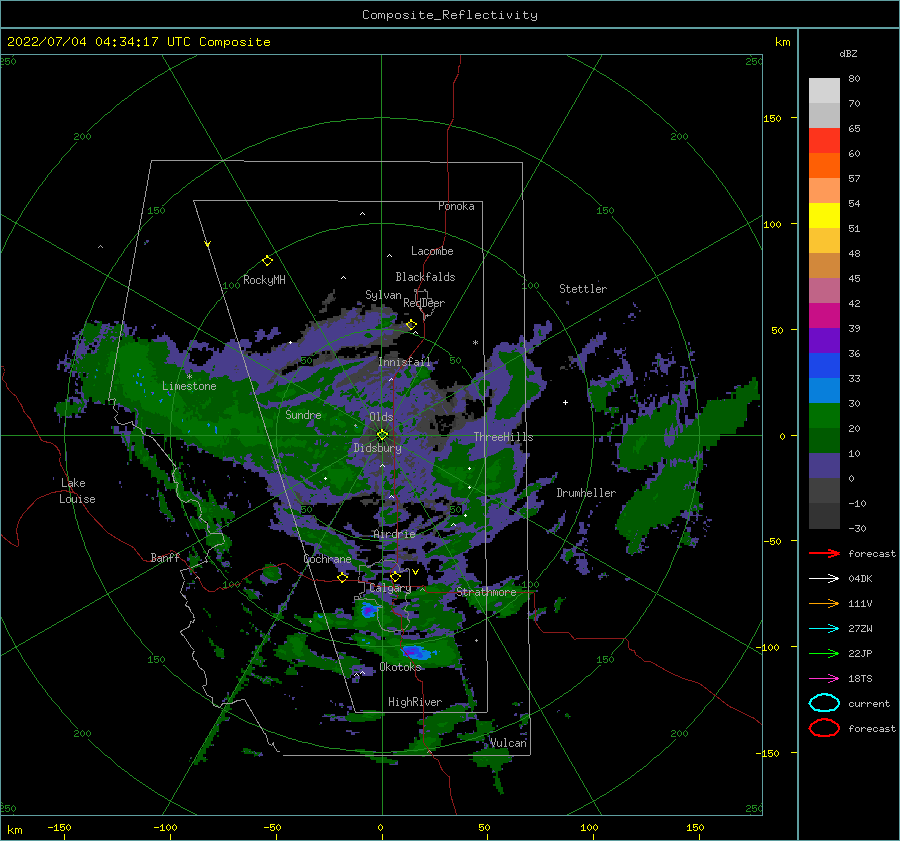Select the Limestone label

click(189, 386)
